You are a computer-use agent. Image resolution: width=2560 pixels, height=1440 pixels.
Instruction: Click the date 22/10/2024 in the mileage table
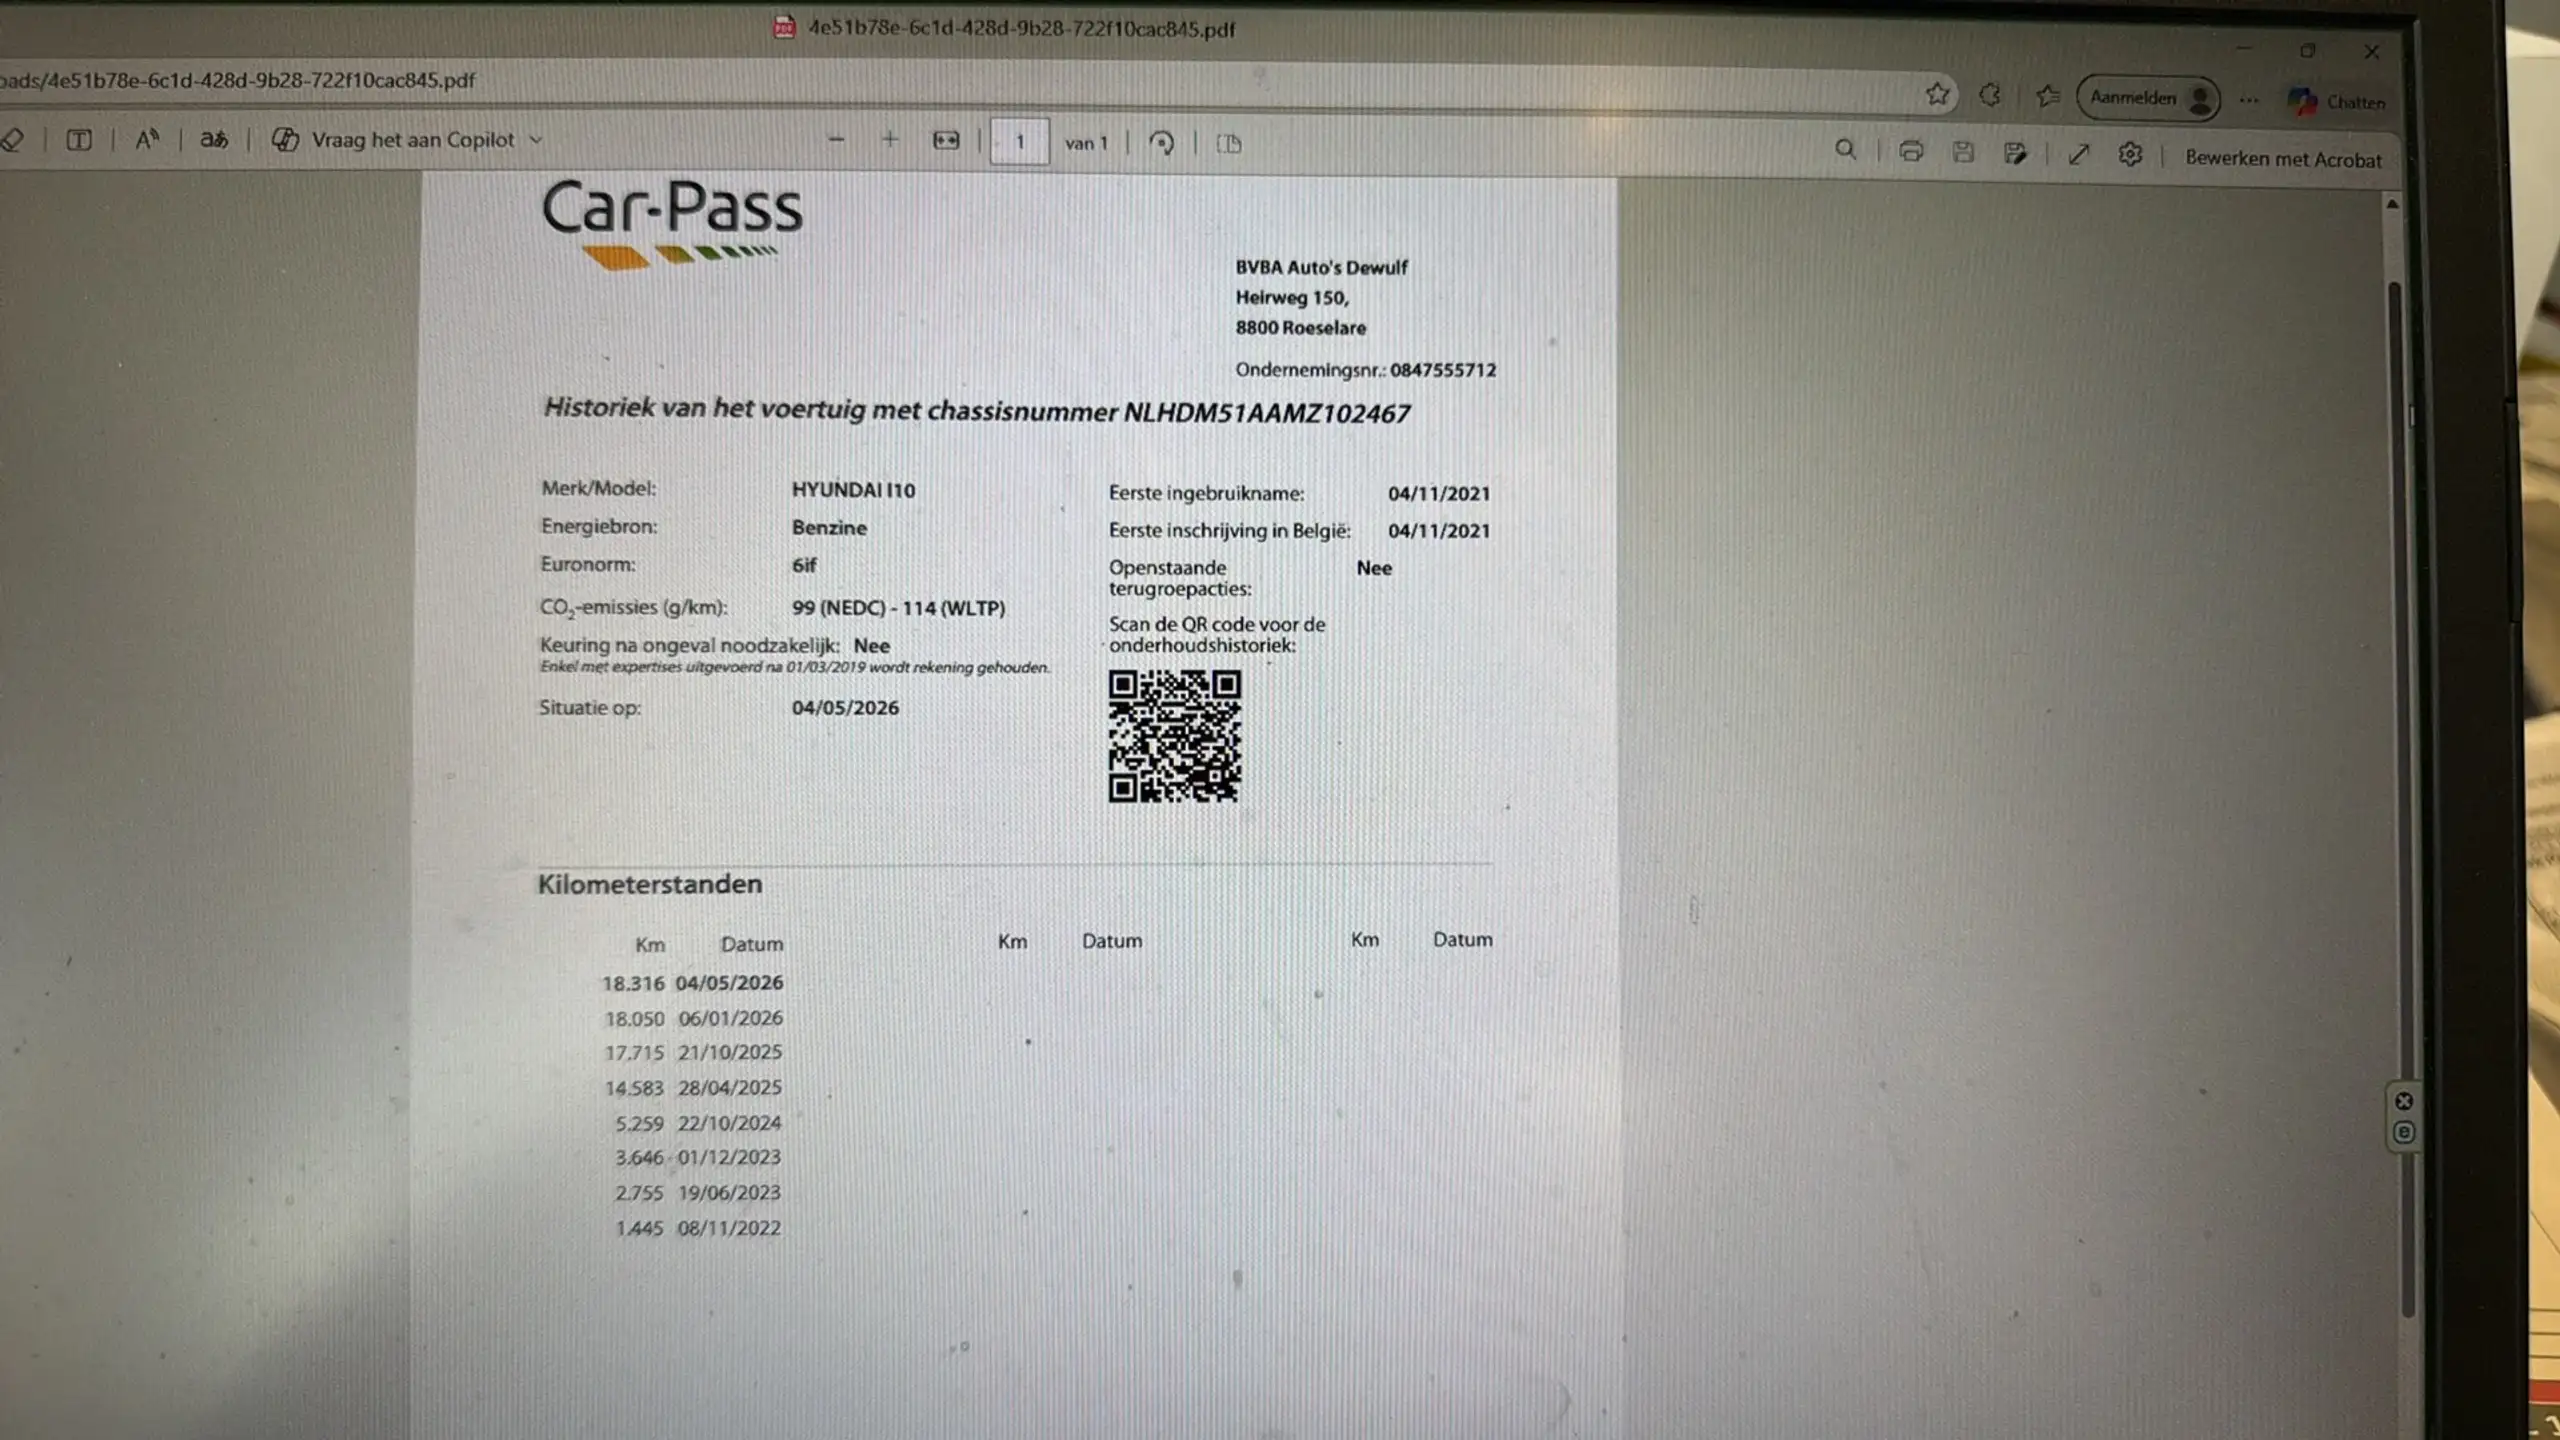[729, 1124]
